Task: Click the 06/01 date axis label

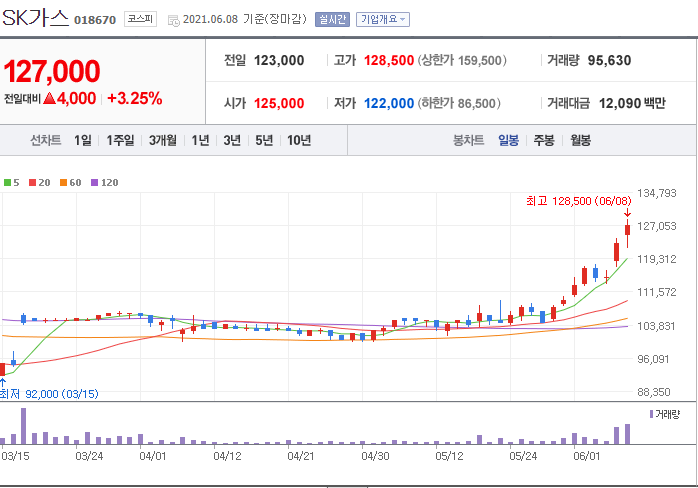Action: coord(587,456)
